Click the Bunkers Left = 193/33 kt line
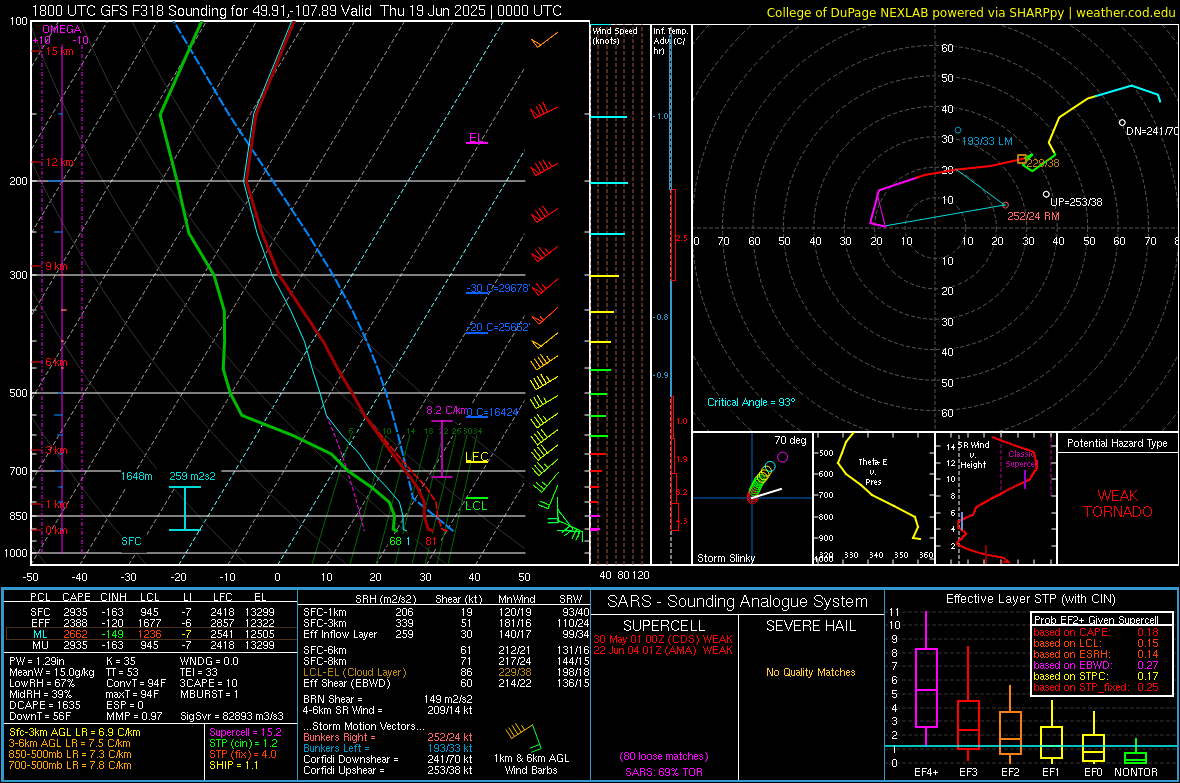The image size is (1180, 783). coord(388,748)
